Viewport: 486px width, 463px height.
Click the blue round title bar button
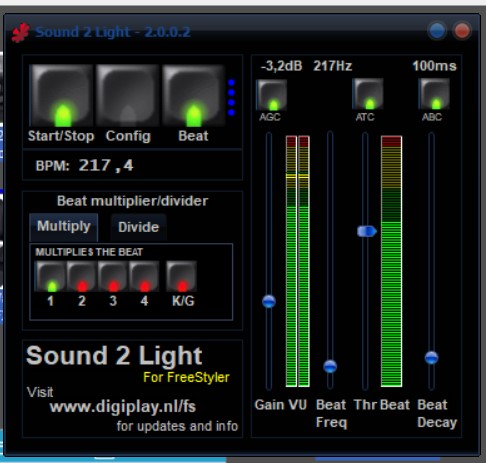click(x=437, y=31)
